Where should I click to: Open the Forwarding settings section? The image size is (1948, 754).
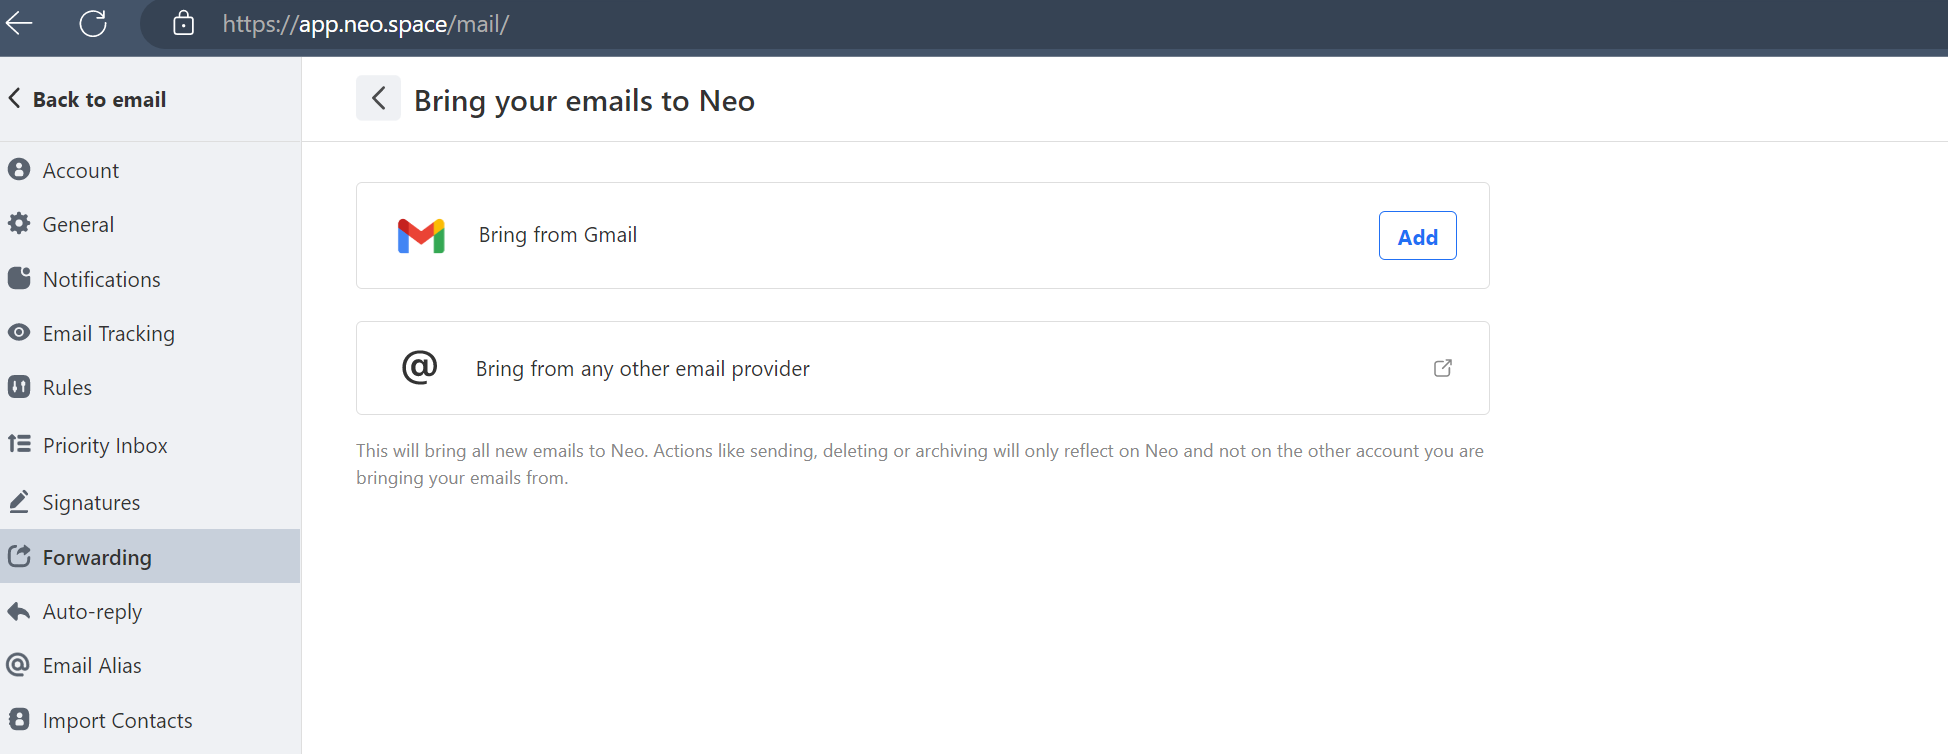[150, 556]
